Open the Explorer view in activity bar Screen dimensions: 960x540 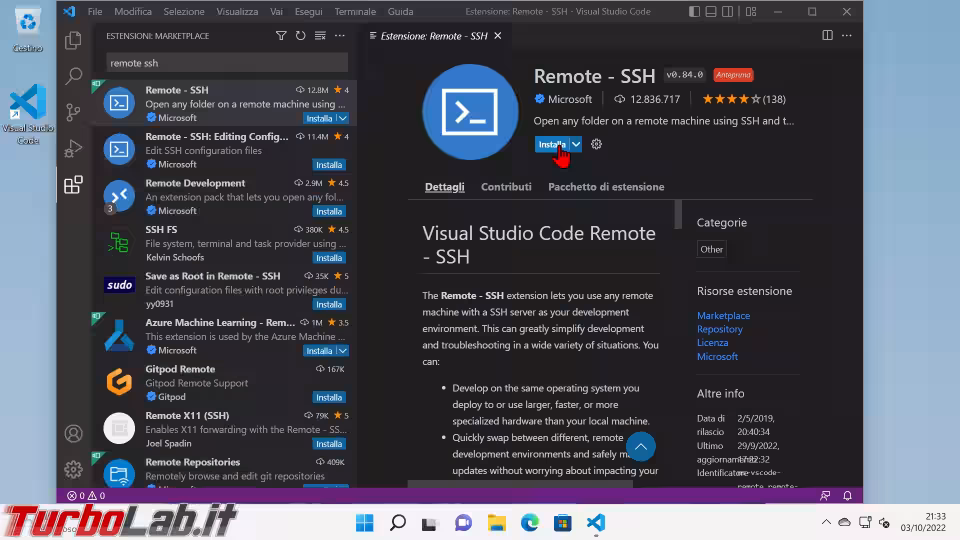73,41
